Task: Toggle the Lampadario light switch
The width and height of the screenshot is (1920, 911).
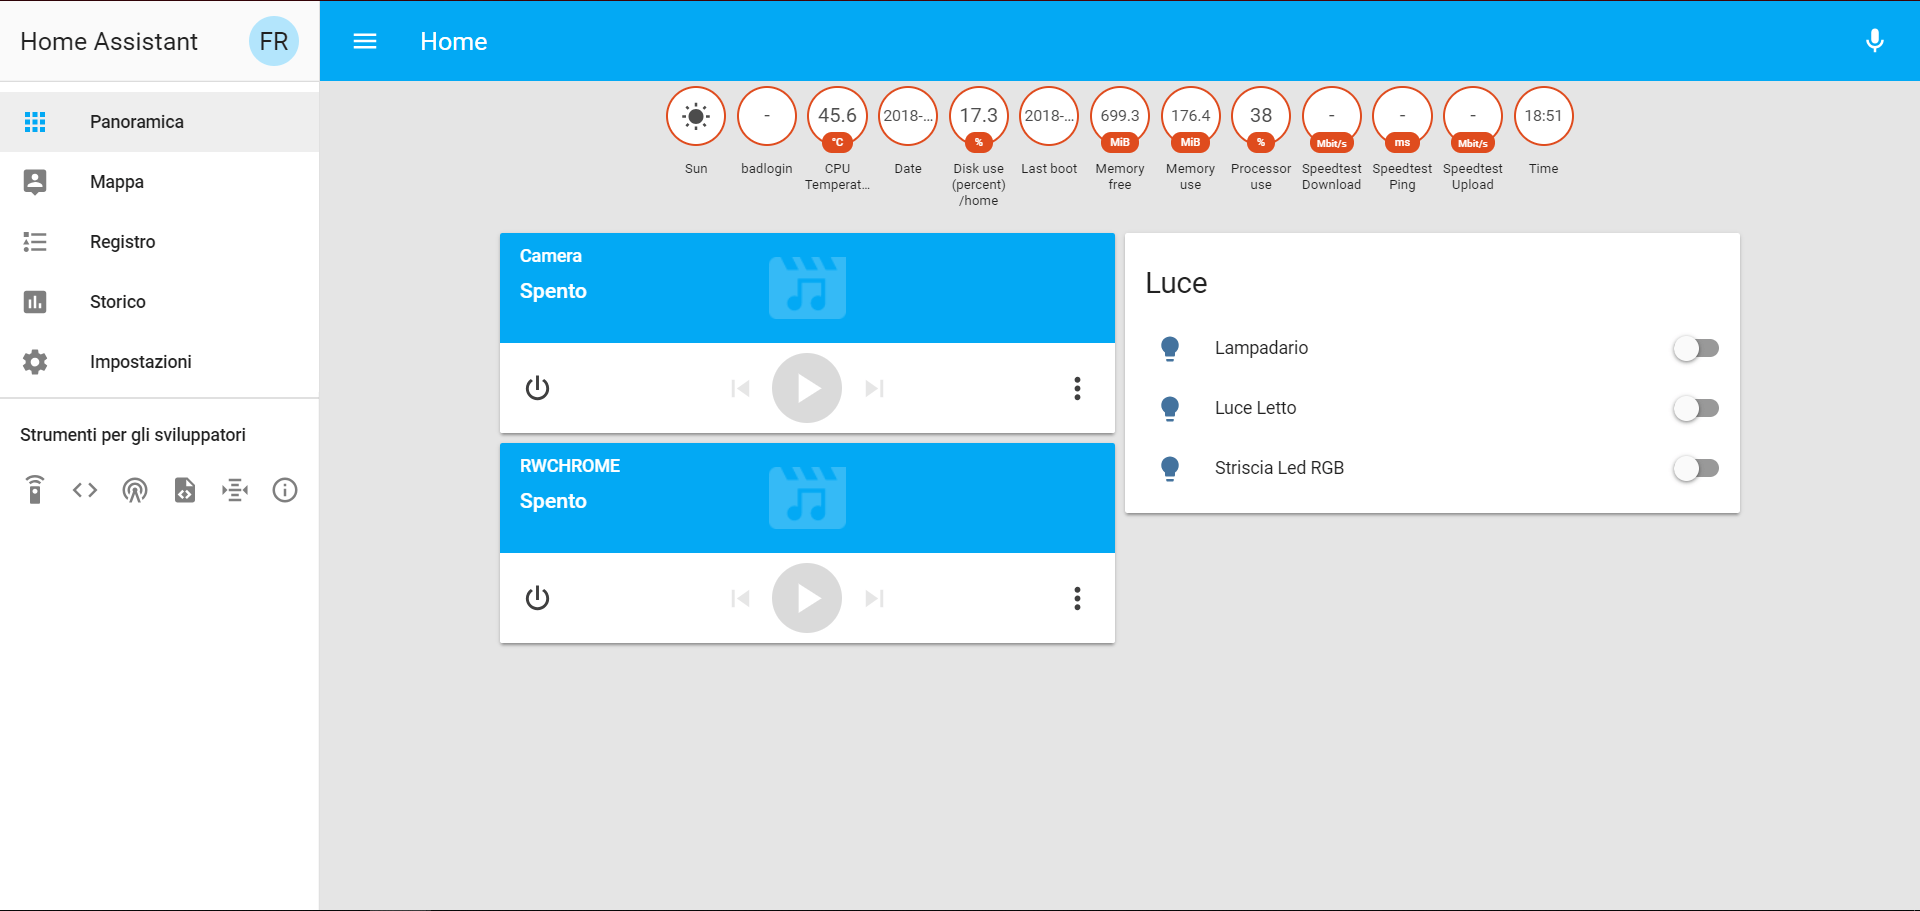Action: (x=1695, y=348)
